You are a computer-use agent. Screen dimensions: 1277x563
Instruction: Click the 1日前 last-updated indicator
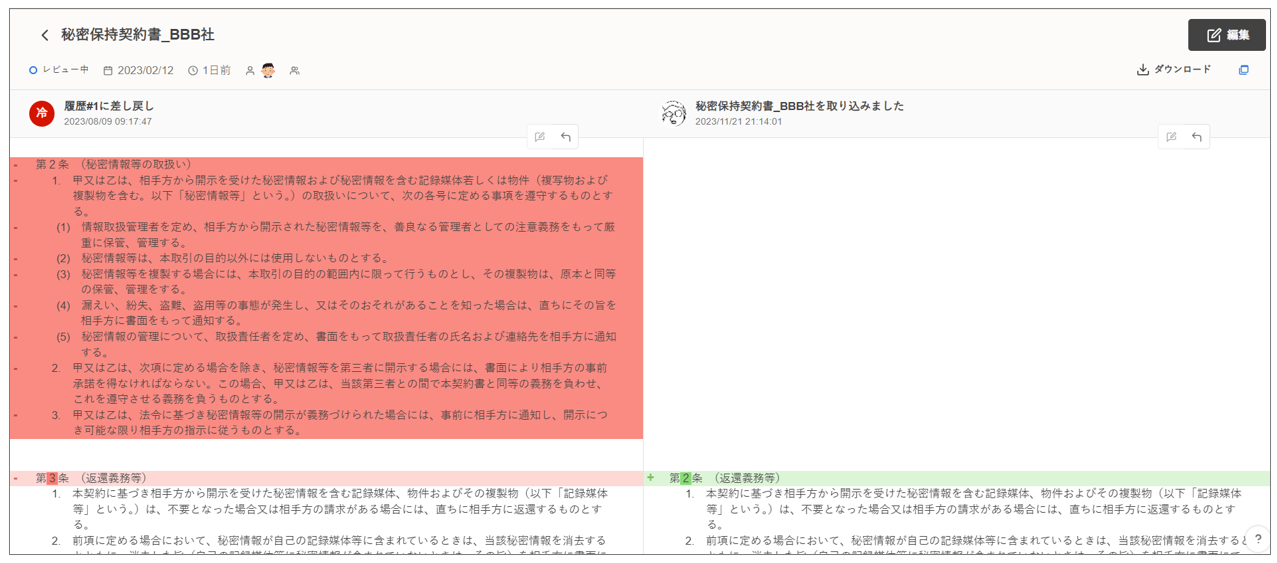[209, 71]
